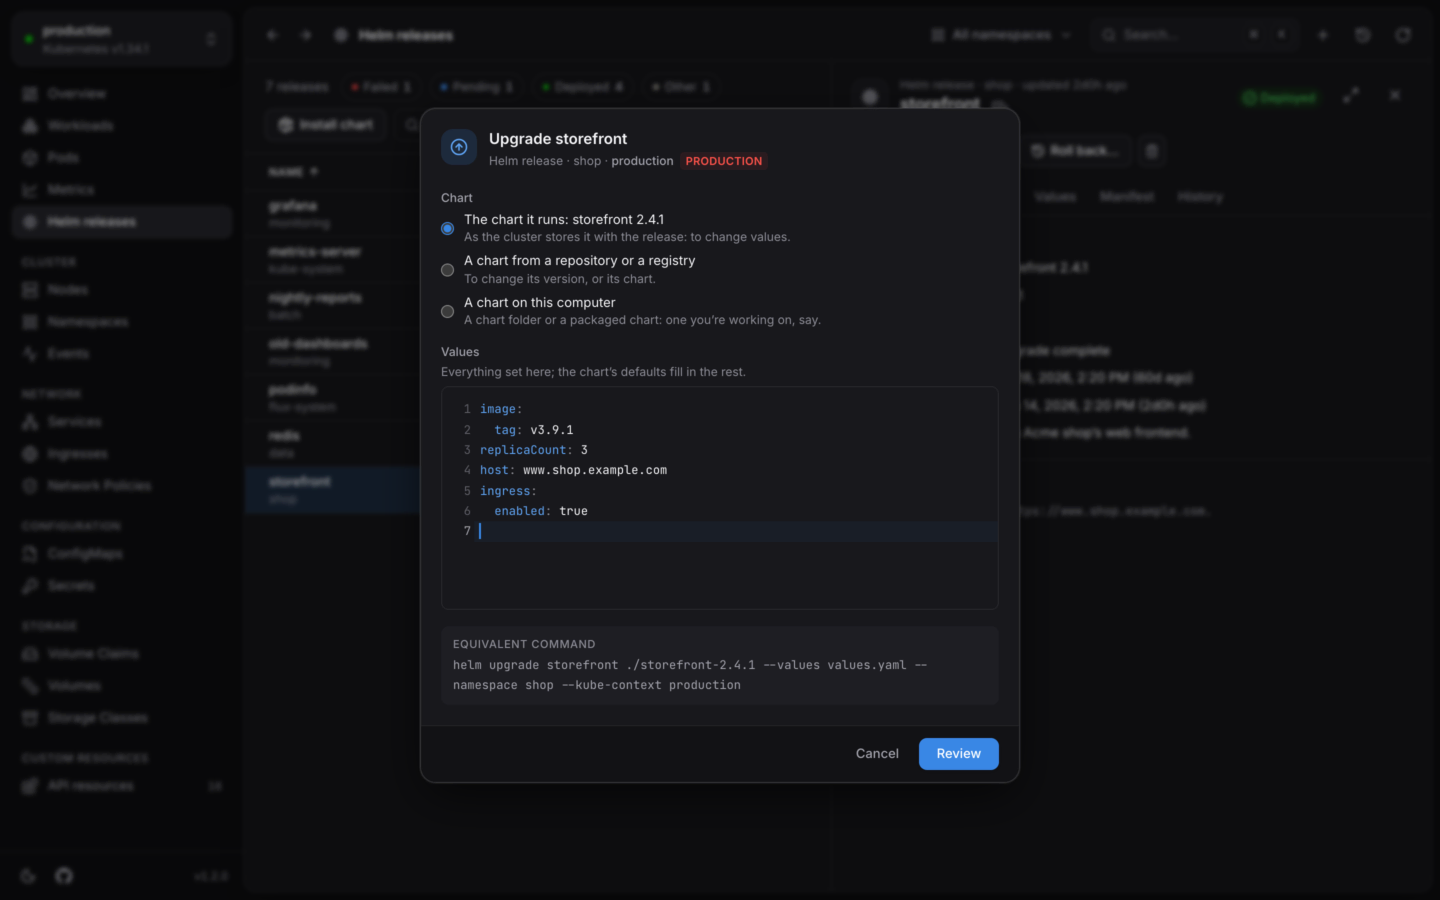This screenshot has width=1440, height=900.
Task: Click the trash icon next to Roll back
Action: 1152,151
